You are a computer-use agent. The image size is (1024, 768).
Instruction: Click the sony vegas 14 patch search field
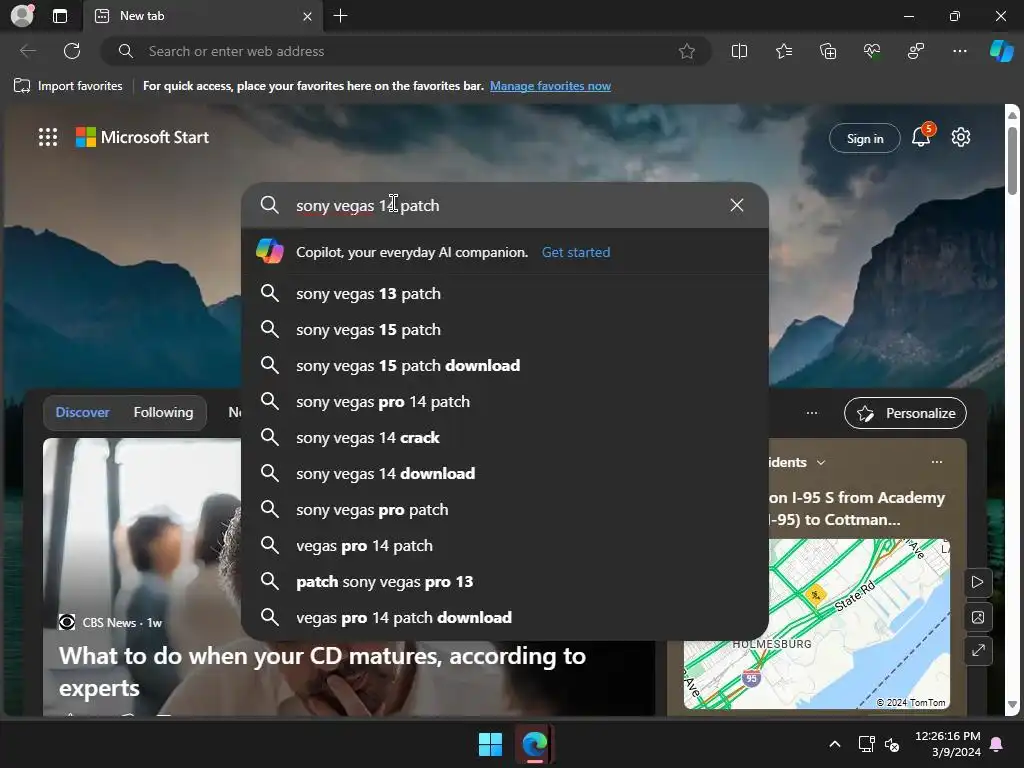504,205
